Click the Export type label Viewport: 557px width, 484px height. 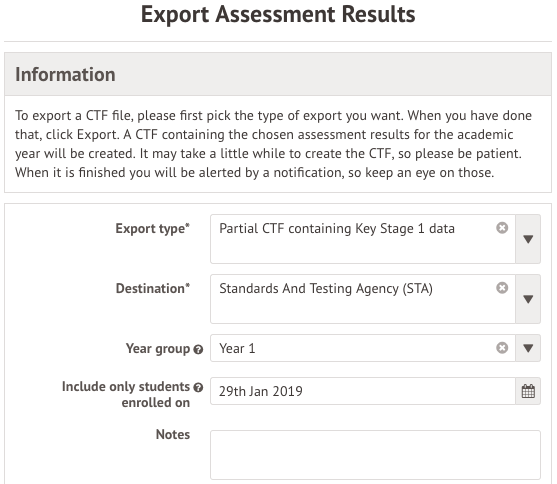153,228
